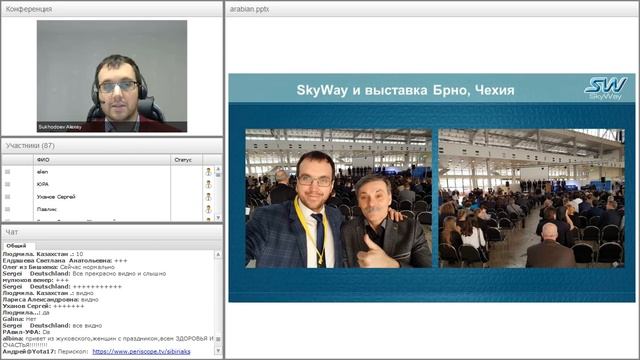This screenshot has height=360, width=640.
Task: Click the first chat line from Людмила. Казахстан
Action: point(43,254)
